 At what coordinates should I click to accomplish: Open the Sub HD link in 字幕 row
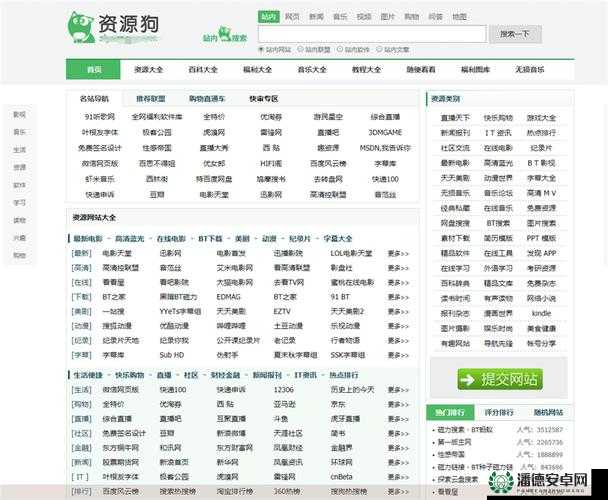[172, 355]
